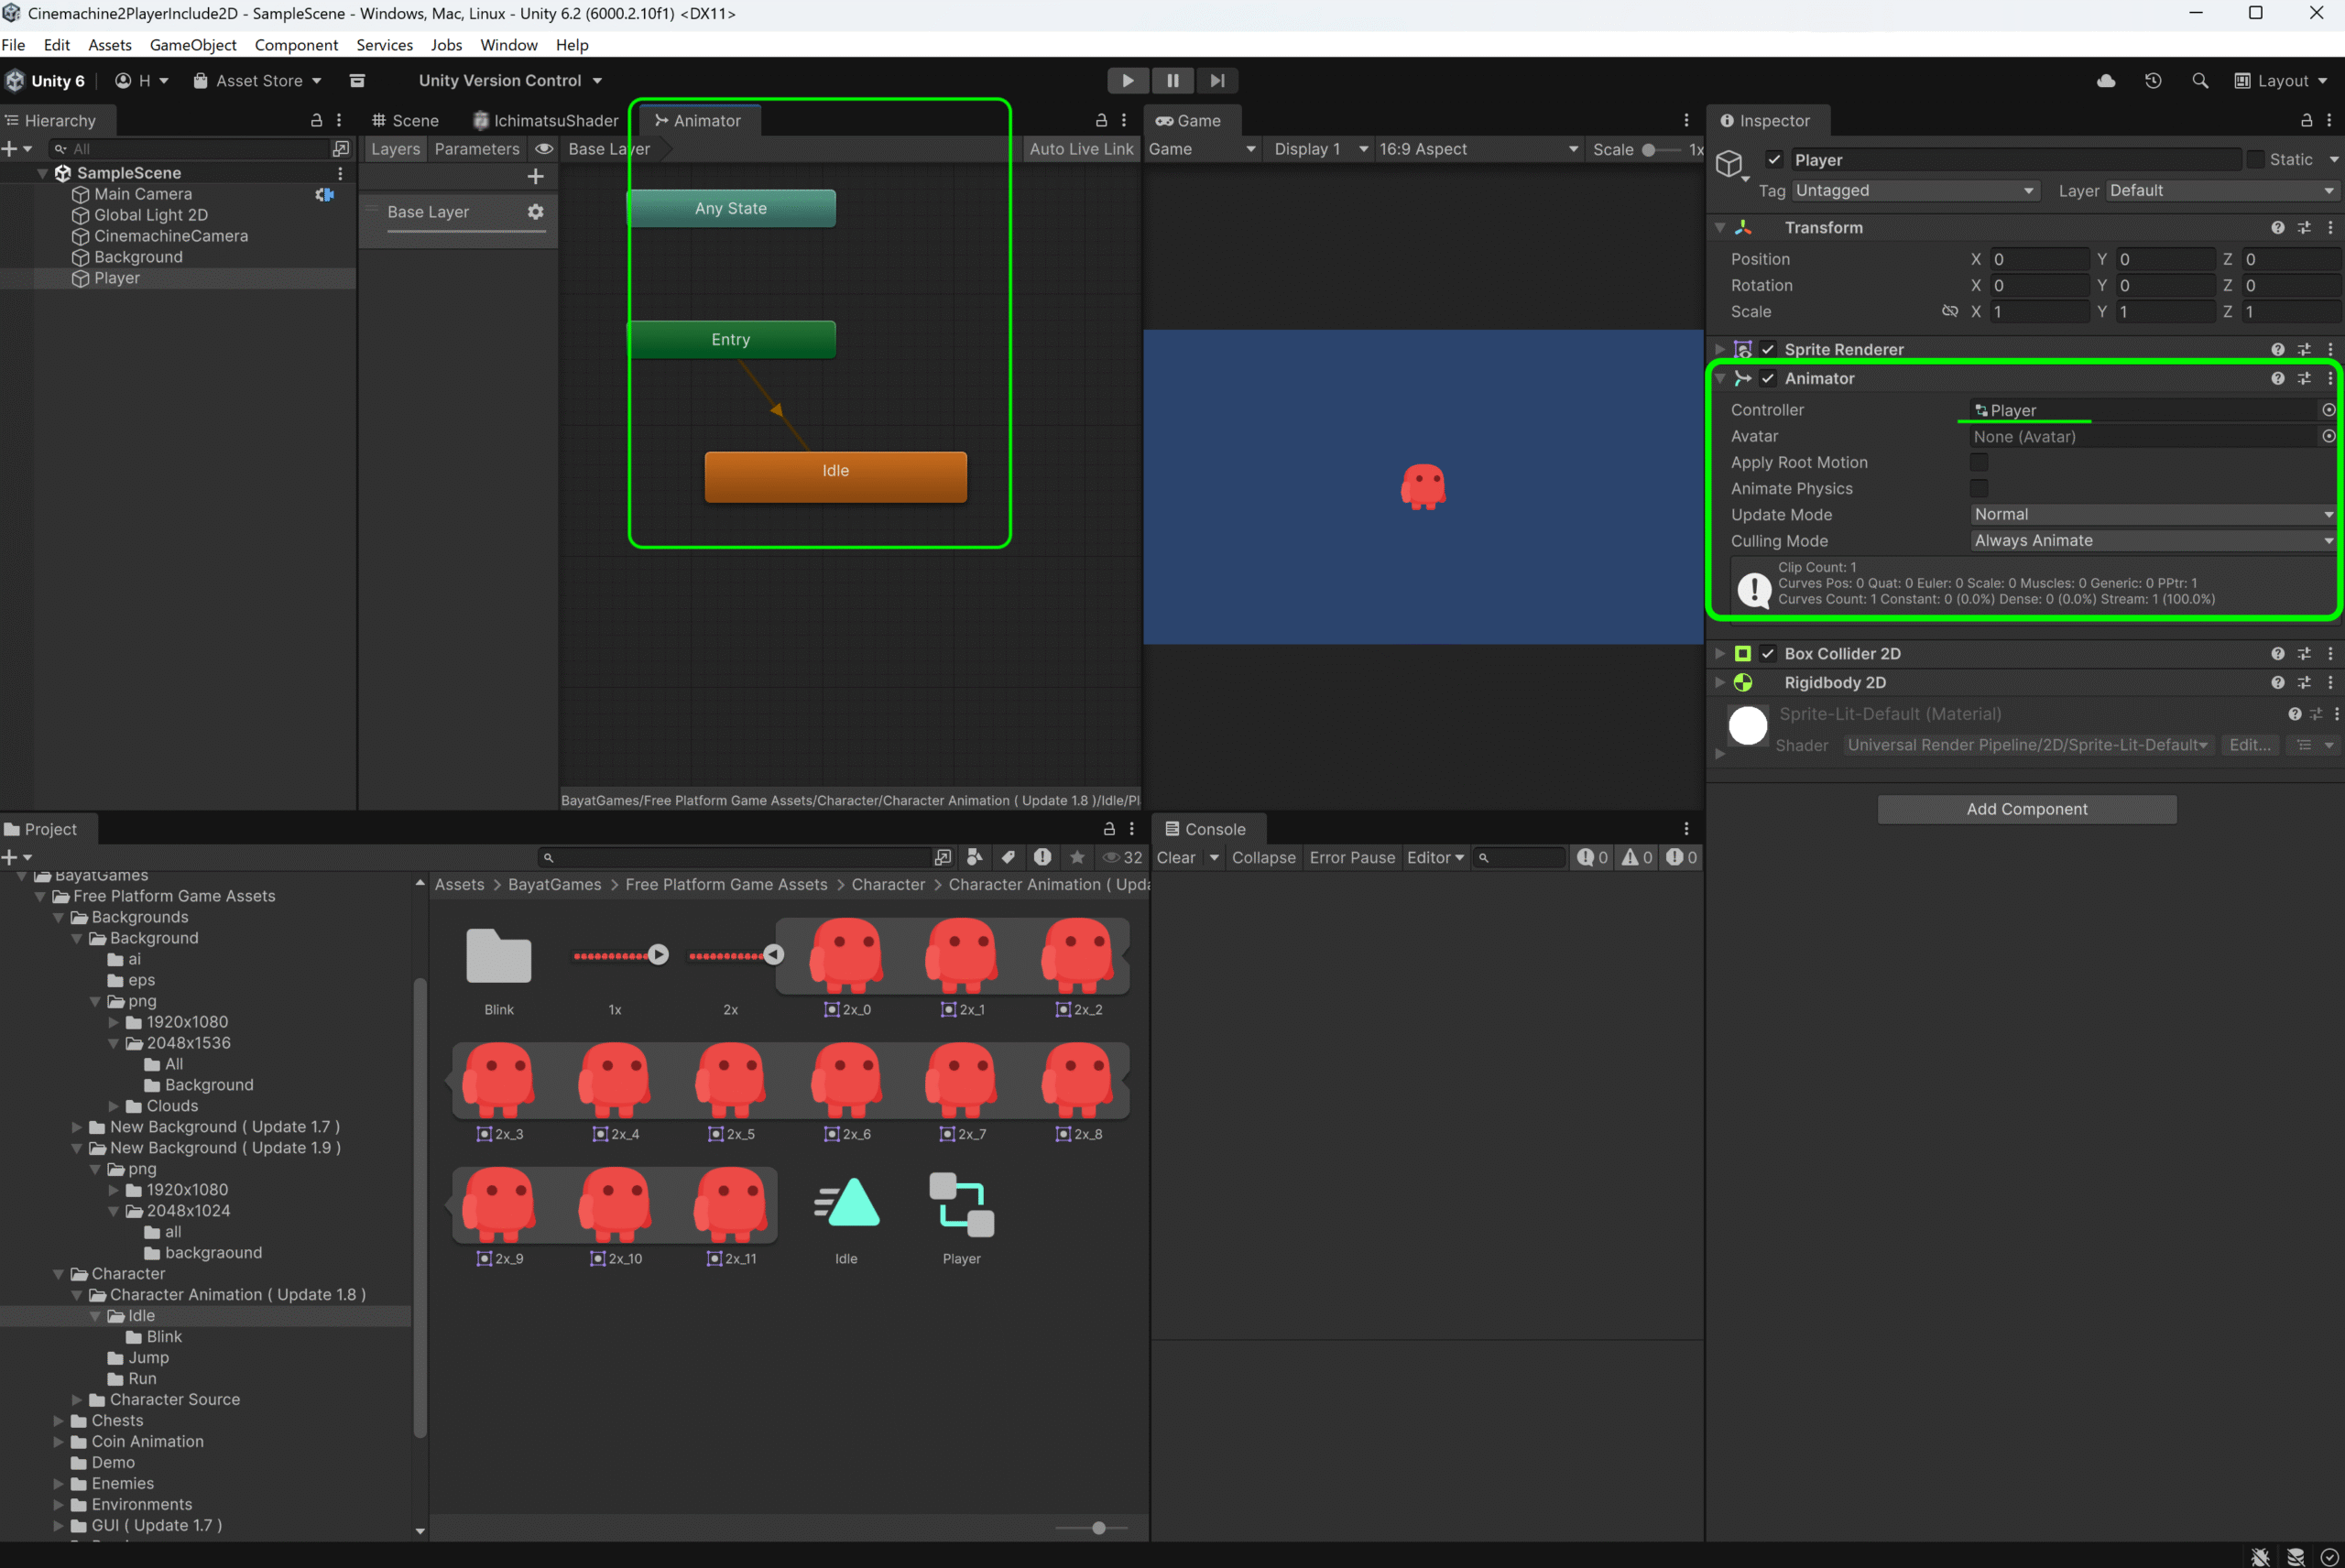Screen dimensions: 2345x1568
Task: Open the GameObject menu
Action: pyautogui.click(x=193, y=45)
